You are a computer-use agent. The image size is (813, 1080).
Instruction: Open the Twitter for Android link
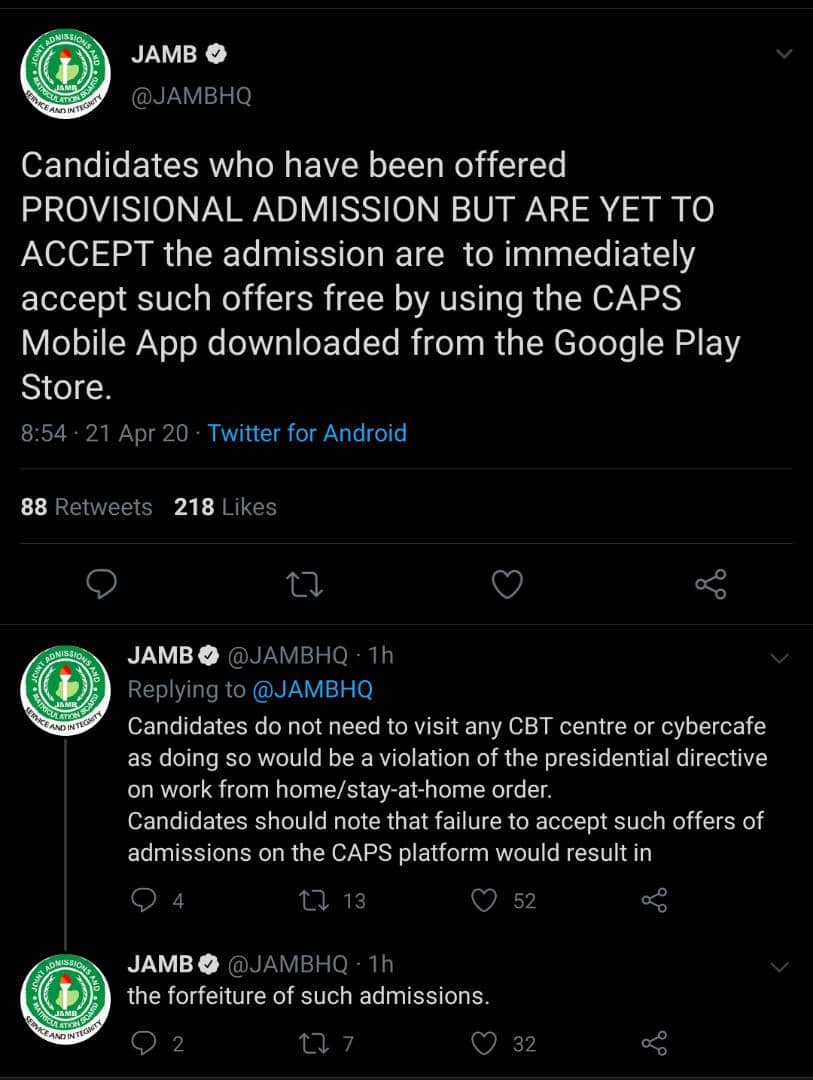coord(307,433)
